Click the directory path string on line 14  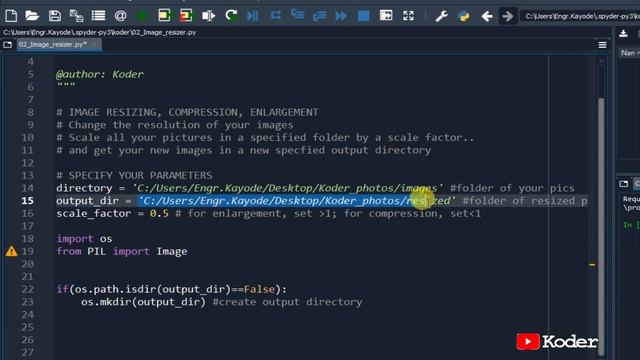tap(288, 188)
